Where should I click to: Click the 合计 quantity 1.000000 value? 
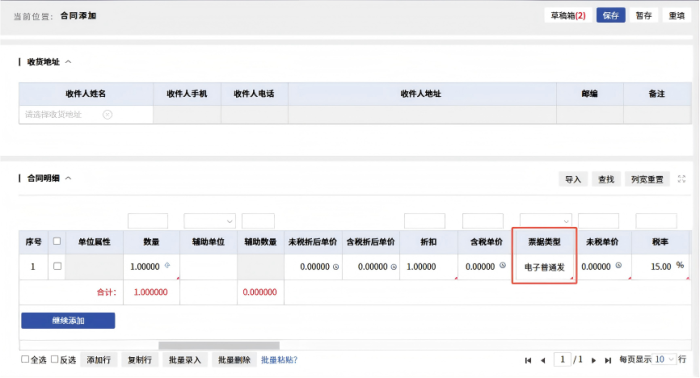[x=151, y=292]
